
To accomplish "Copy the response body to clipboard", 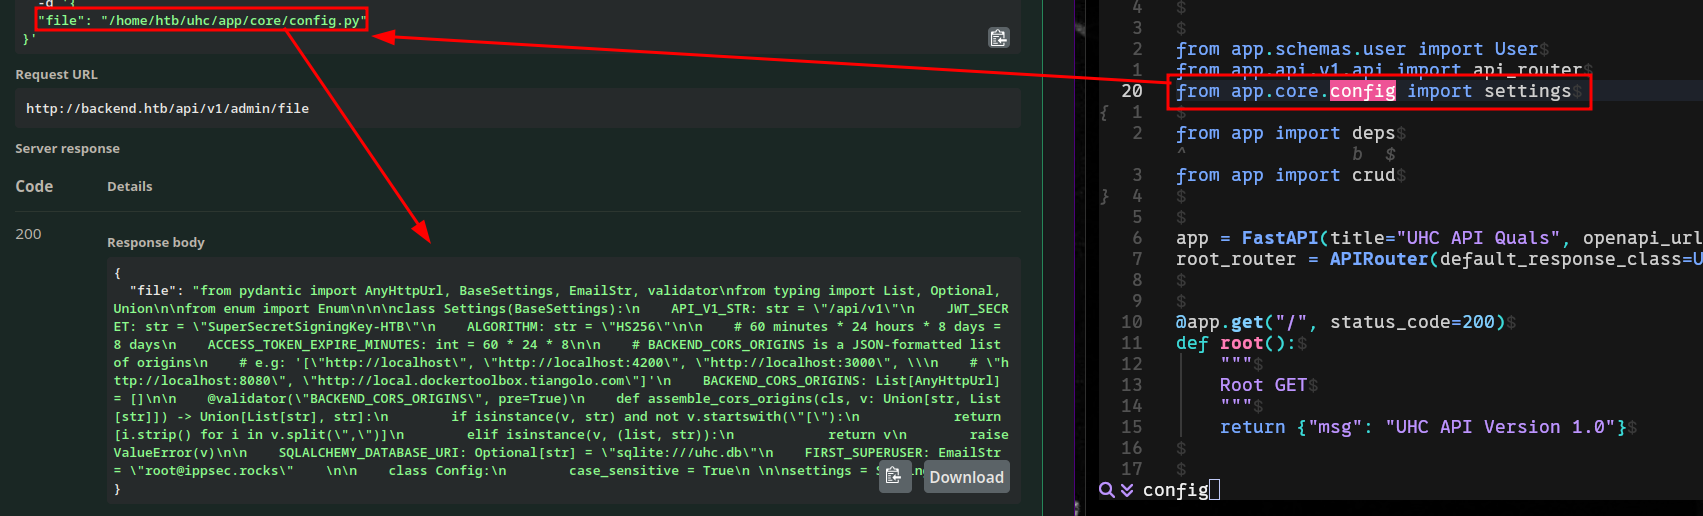I will pyautogui.click(x=894, y=476).
